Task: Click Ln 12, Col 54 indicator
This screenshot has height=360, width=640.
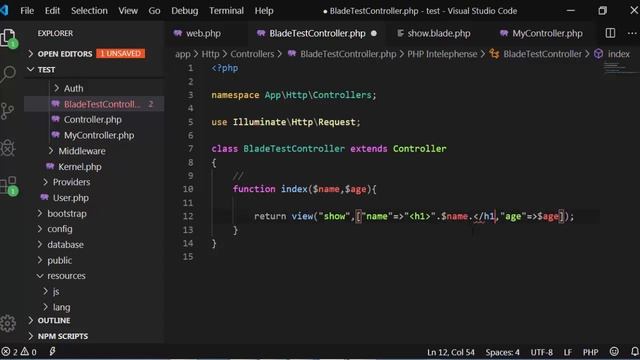Action: click(x=451, y=352)
